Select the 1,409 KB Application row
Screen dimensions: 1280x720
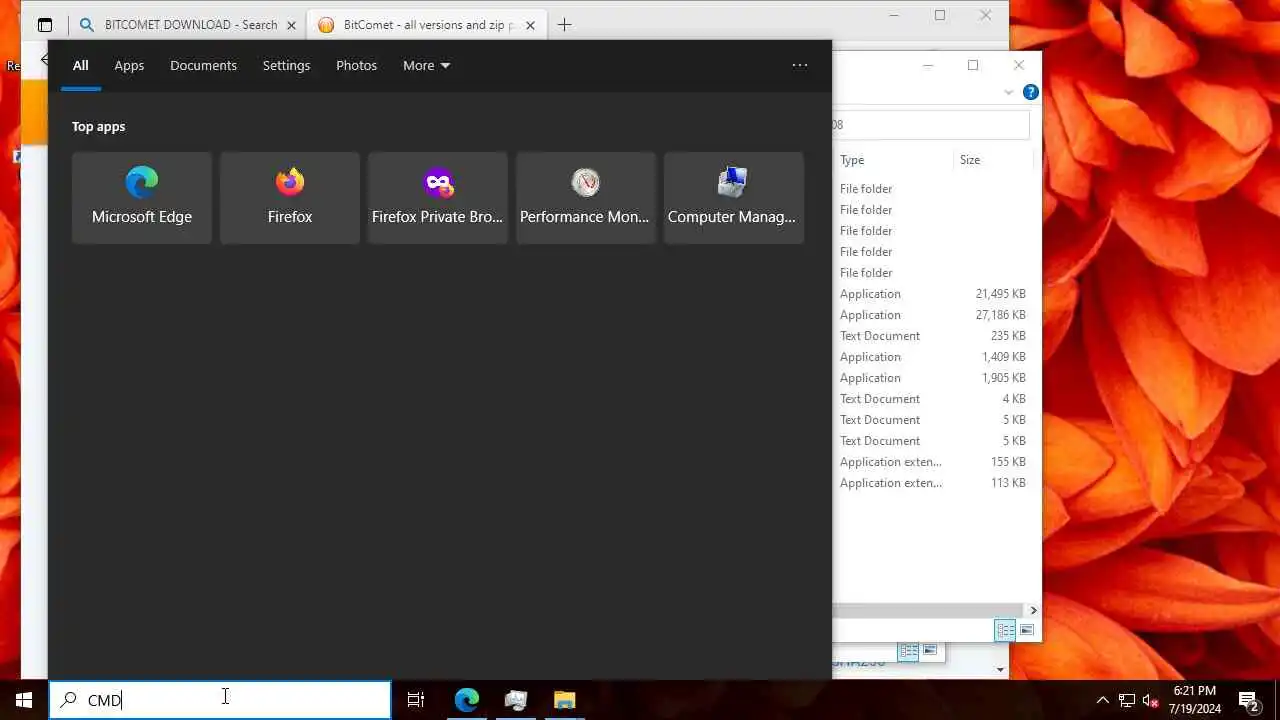(932, 357)
